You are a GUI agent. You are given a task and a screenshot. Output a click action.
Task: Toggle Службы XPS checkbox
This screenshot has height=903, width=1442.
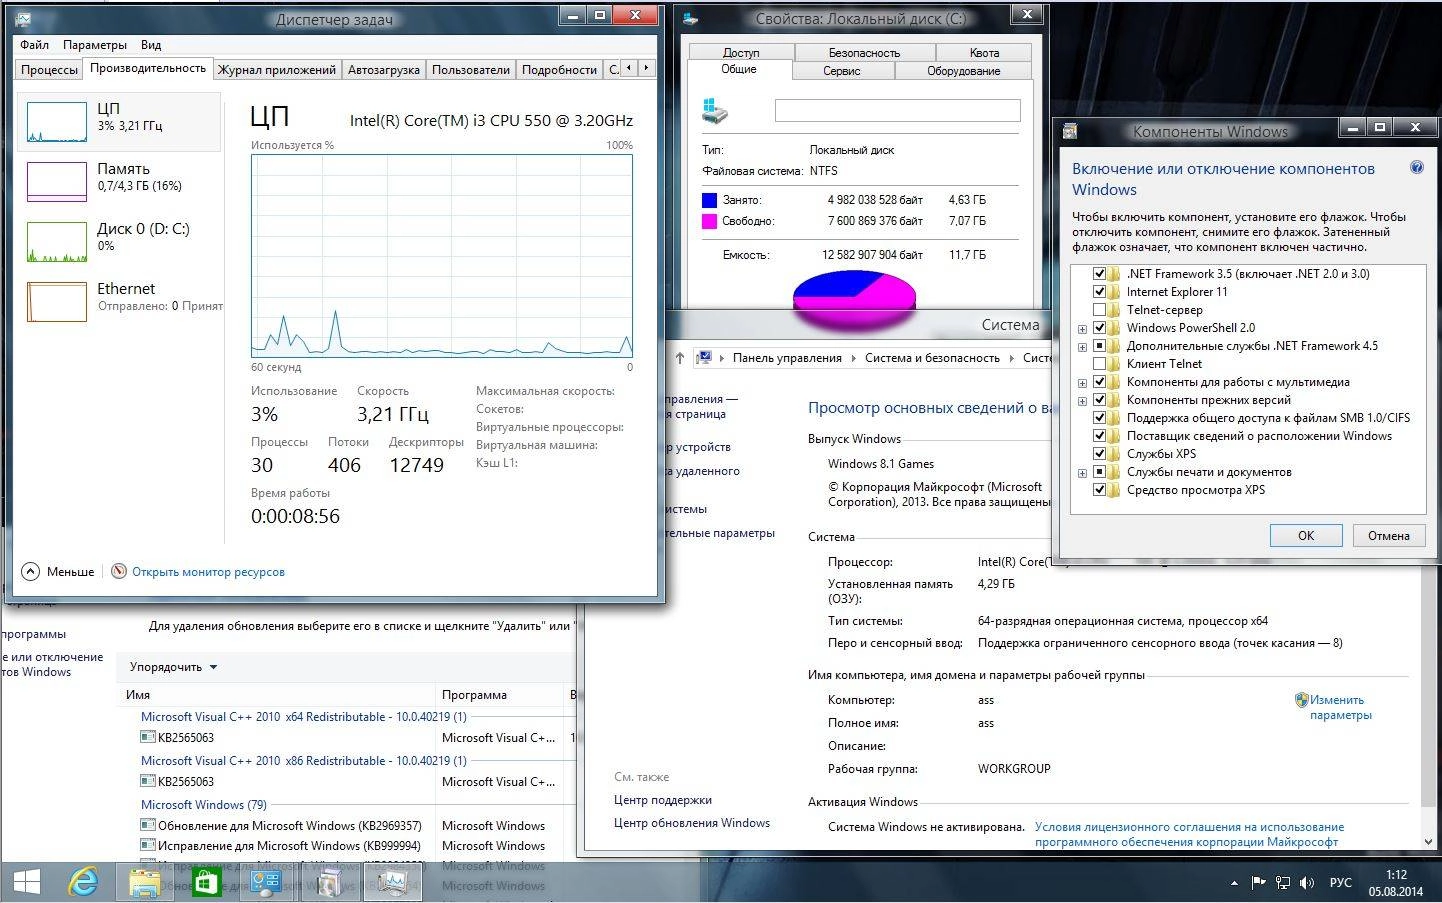point(1100,454)
